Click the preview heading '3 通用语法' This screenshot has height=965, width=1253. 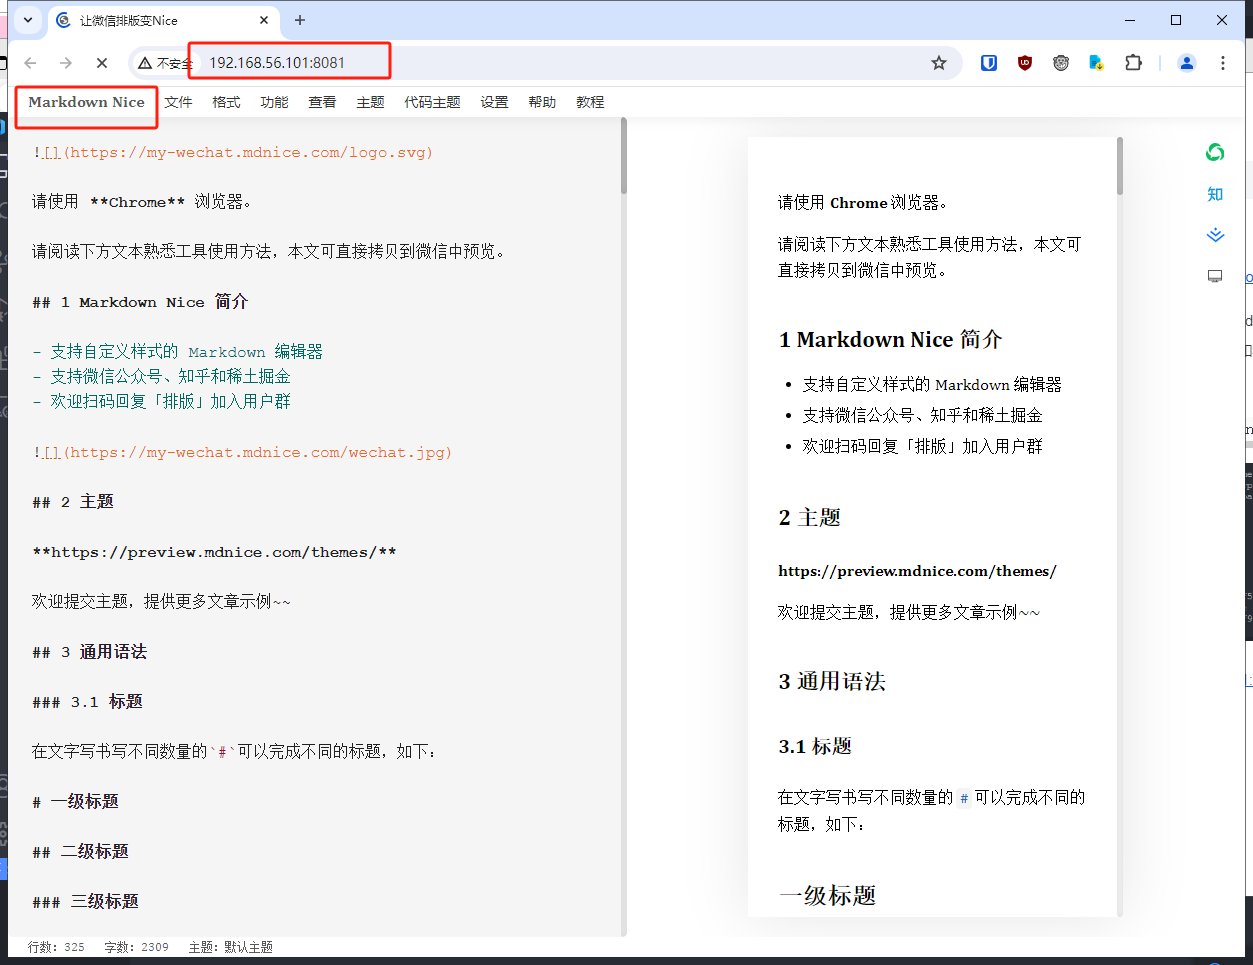(832, 682)
